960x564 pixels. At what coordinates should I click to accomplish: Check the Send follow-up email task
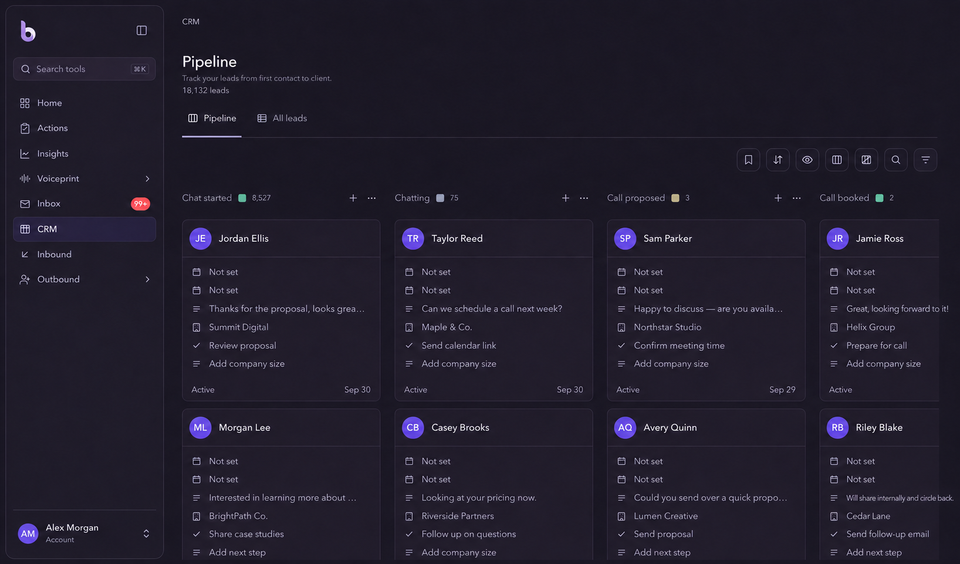point(834,534)
